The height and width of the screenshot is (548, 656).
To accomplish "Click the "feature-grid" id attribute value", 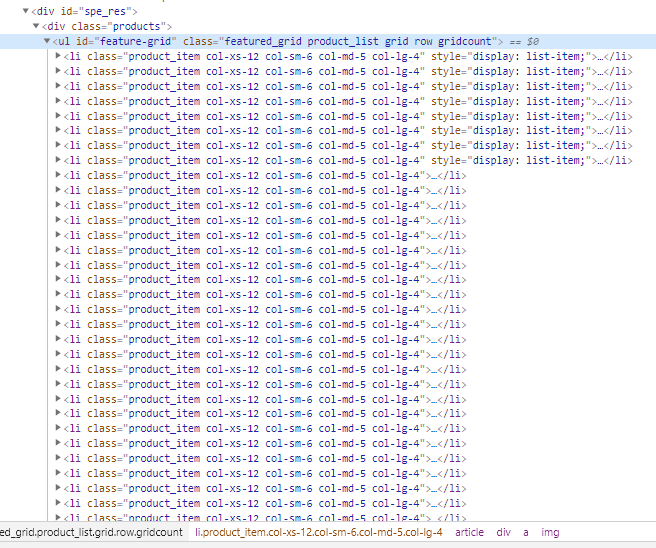I will pyautogui.click(x=136, y=41).
